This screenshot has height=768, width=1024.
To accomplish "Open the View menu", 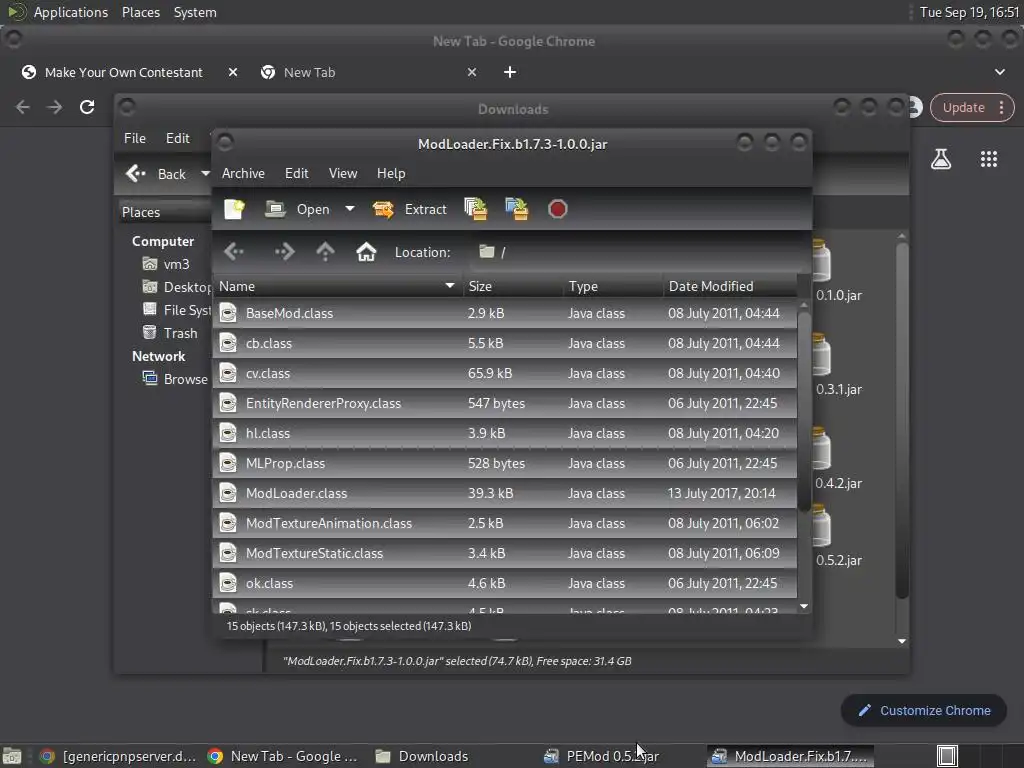I will pos(343,173).
